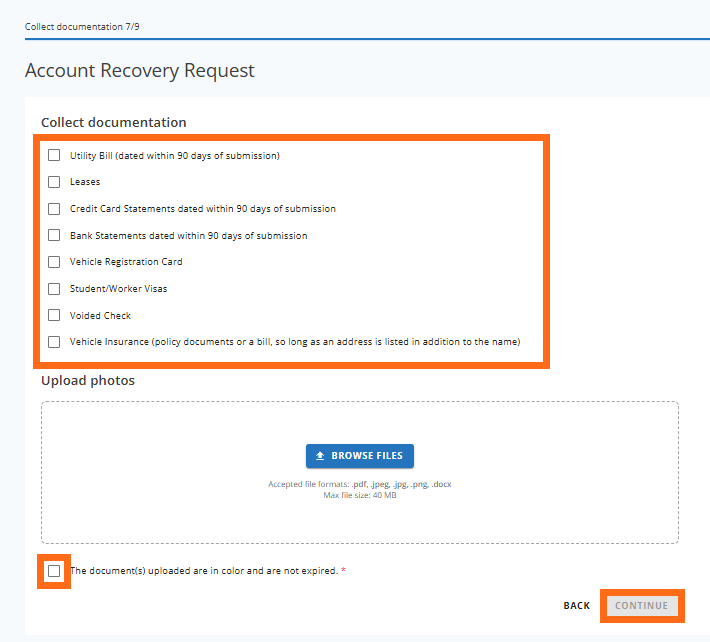This screenshot has height=642, width=710.
Task: Click the 'Collect documentation 7/9' step text
Action: (82, 27)
